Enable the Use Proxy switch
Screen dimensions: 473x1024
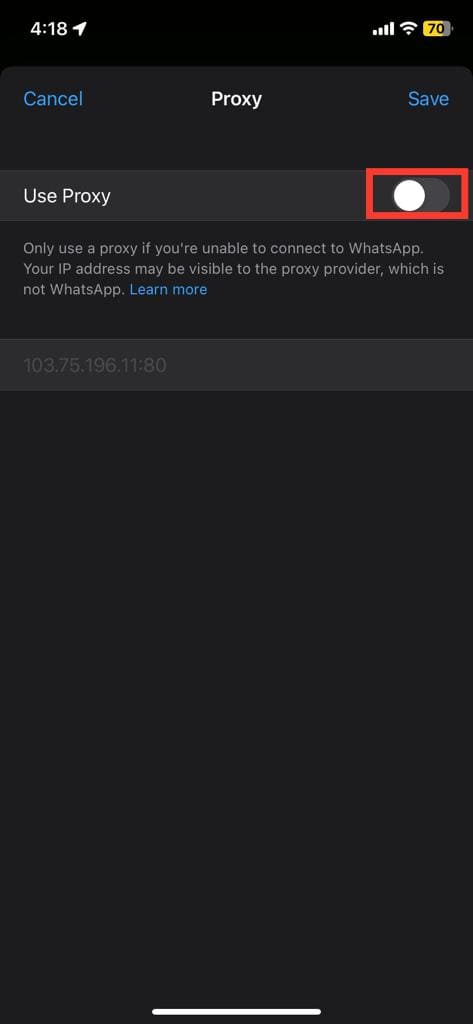click(421, 196)
